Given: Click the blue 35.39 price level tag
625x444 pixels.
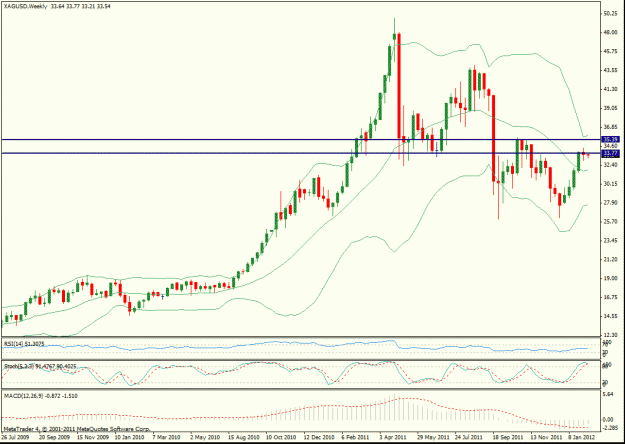Looking at the screenshot, I should [x=611, y=139].
